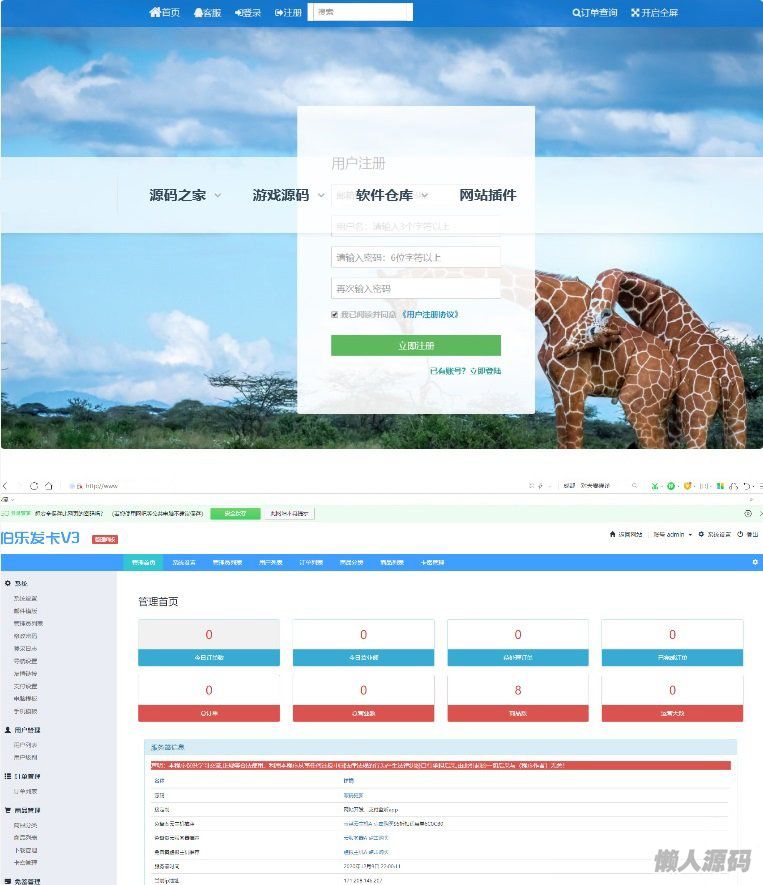This screenshot has height=885, width=763.
Task: Toggle the agree-to-terms checkbox
Action: (x=335, y=314)
